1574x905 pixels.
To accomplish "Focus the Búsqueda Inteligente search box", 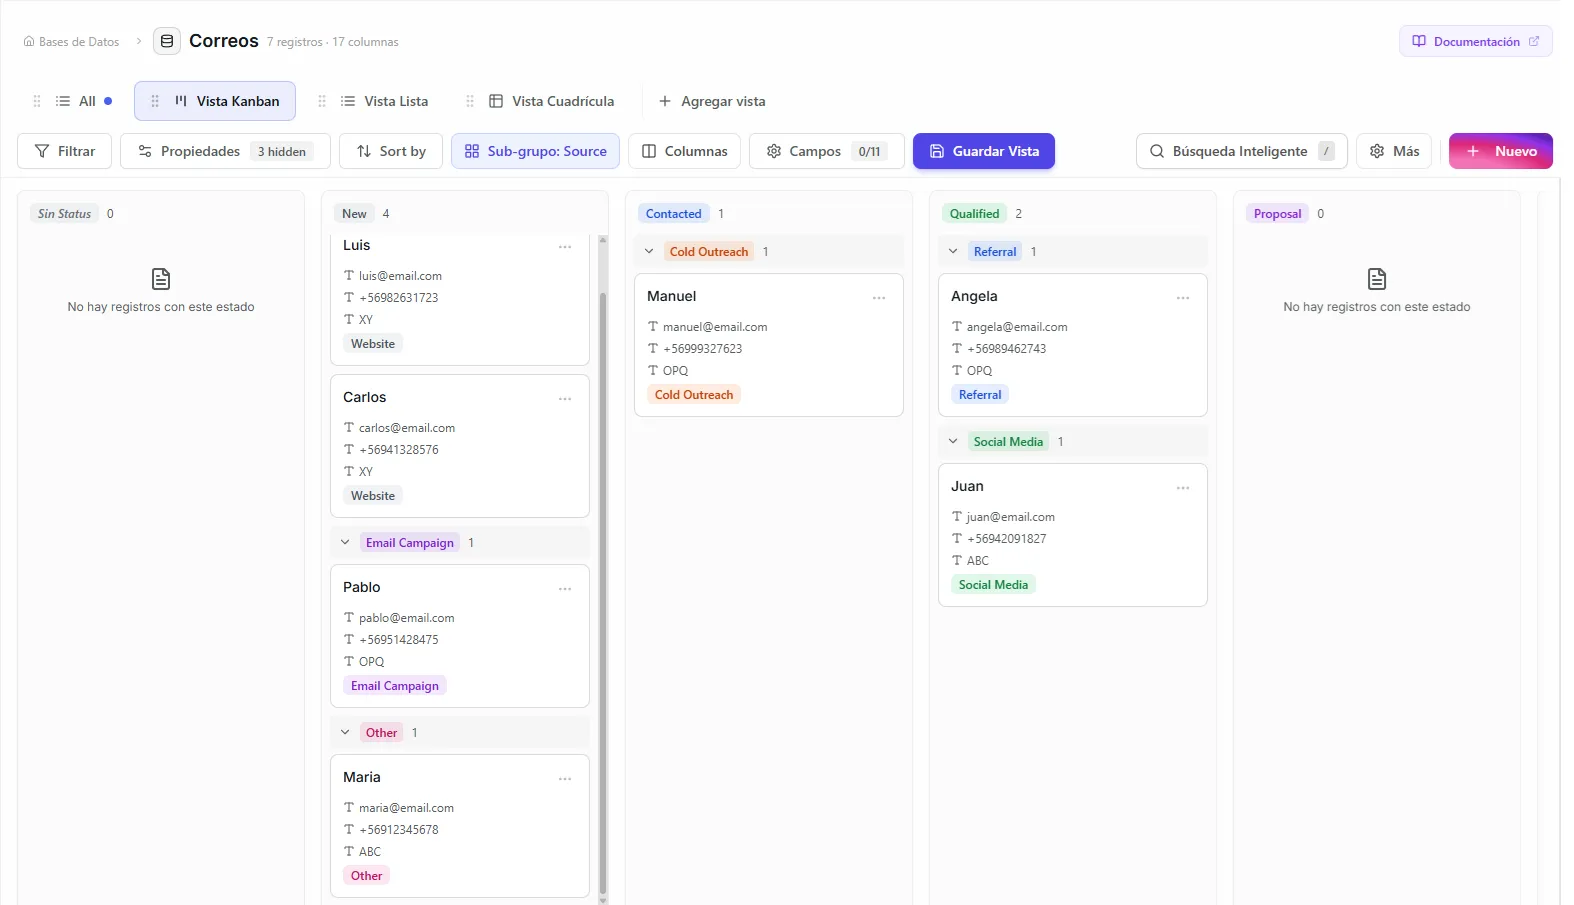I will [x=1241, y=151].
